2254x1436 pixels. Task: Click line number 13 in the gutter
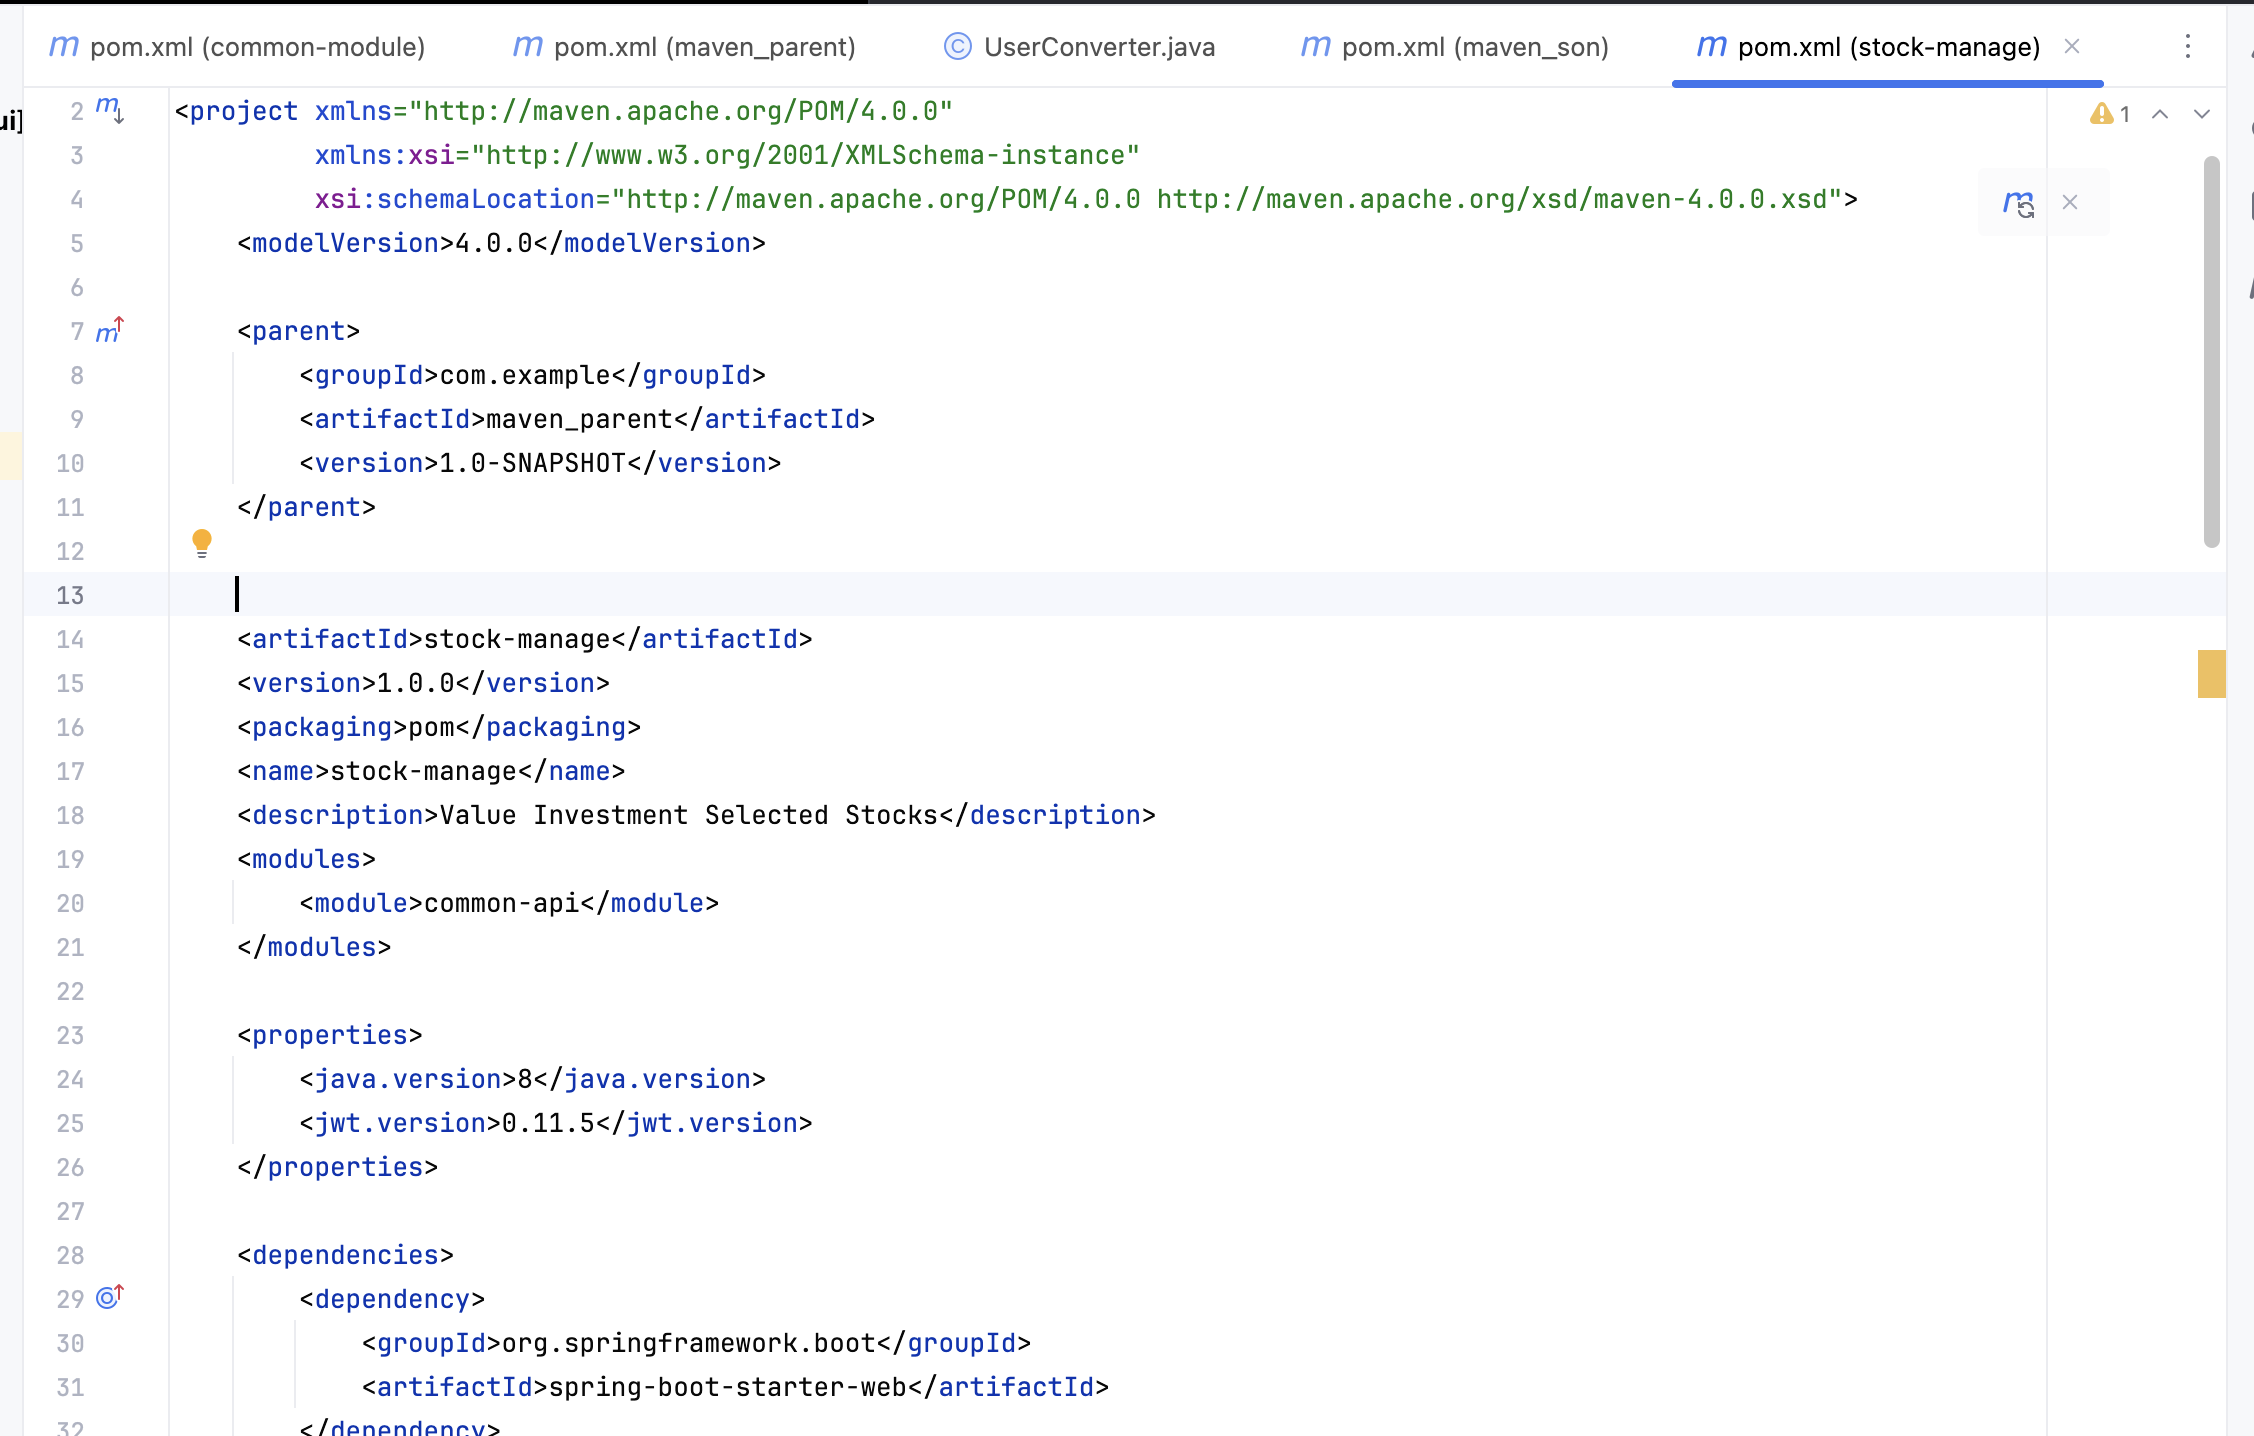click(x=70, y=596)
